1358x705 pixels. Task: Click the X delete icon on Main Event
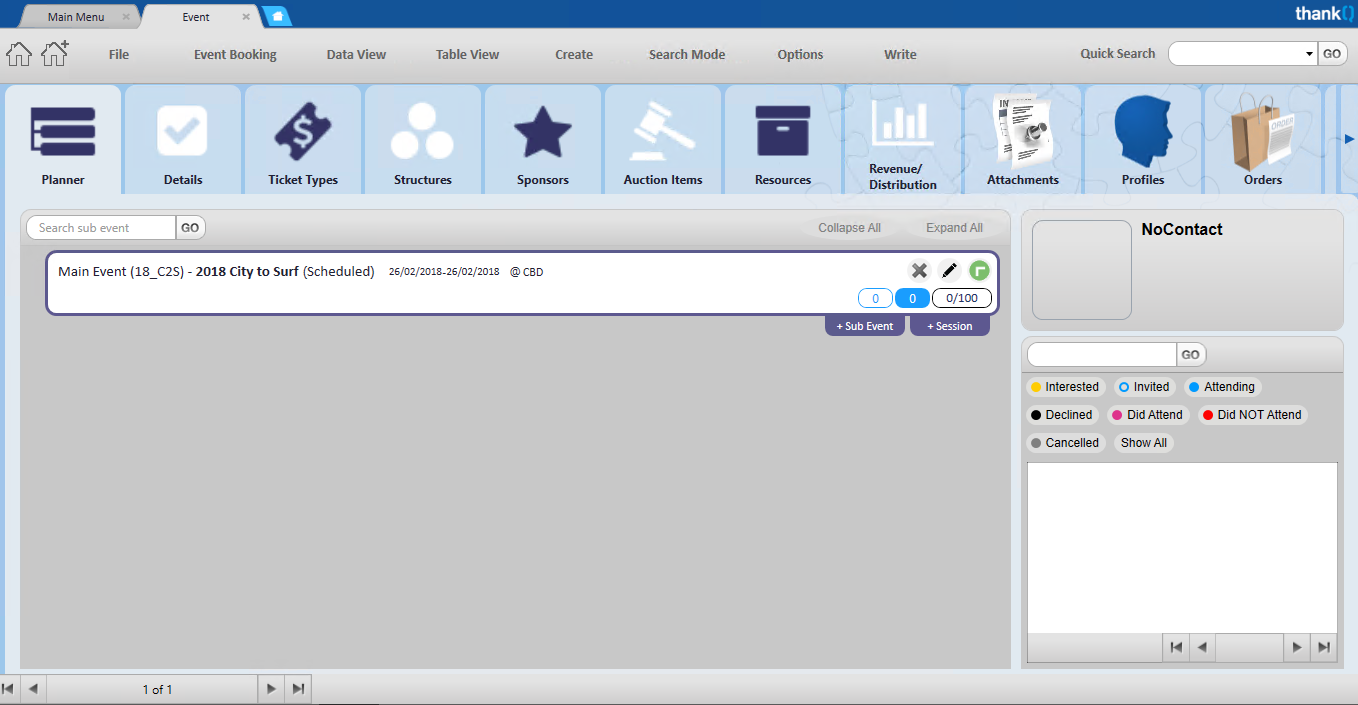point(919,270)
